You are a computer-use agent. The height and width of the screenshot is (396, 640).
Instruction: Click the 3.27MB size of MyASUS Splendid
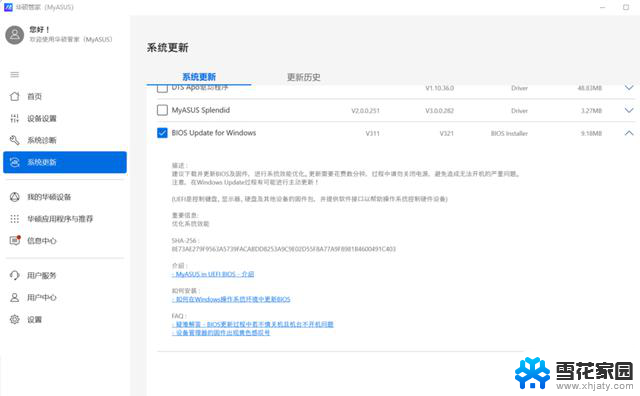591,111
